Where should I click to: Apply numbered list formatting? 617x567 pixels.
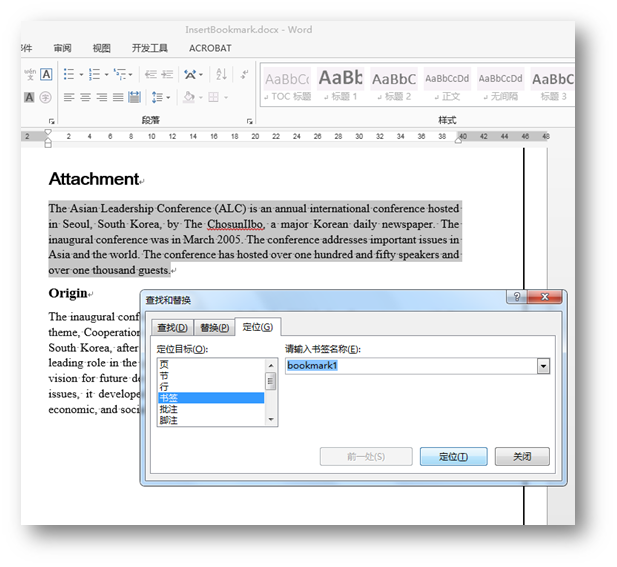point(94,74)
